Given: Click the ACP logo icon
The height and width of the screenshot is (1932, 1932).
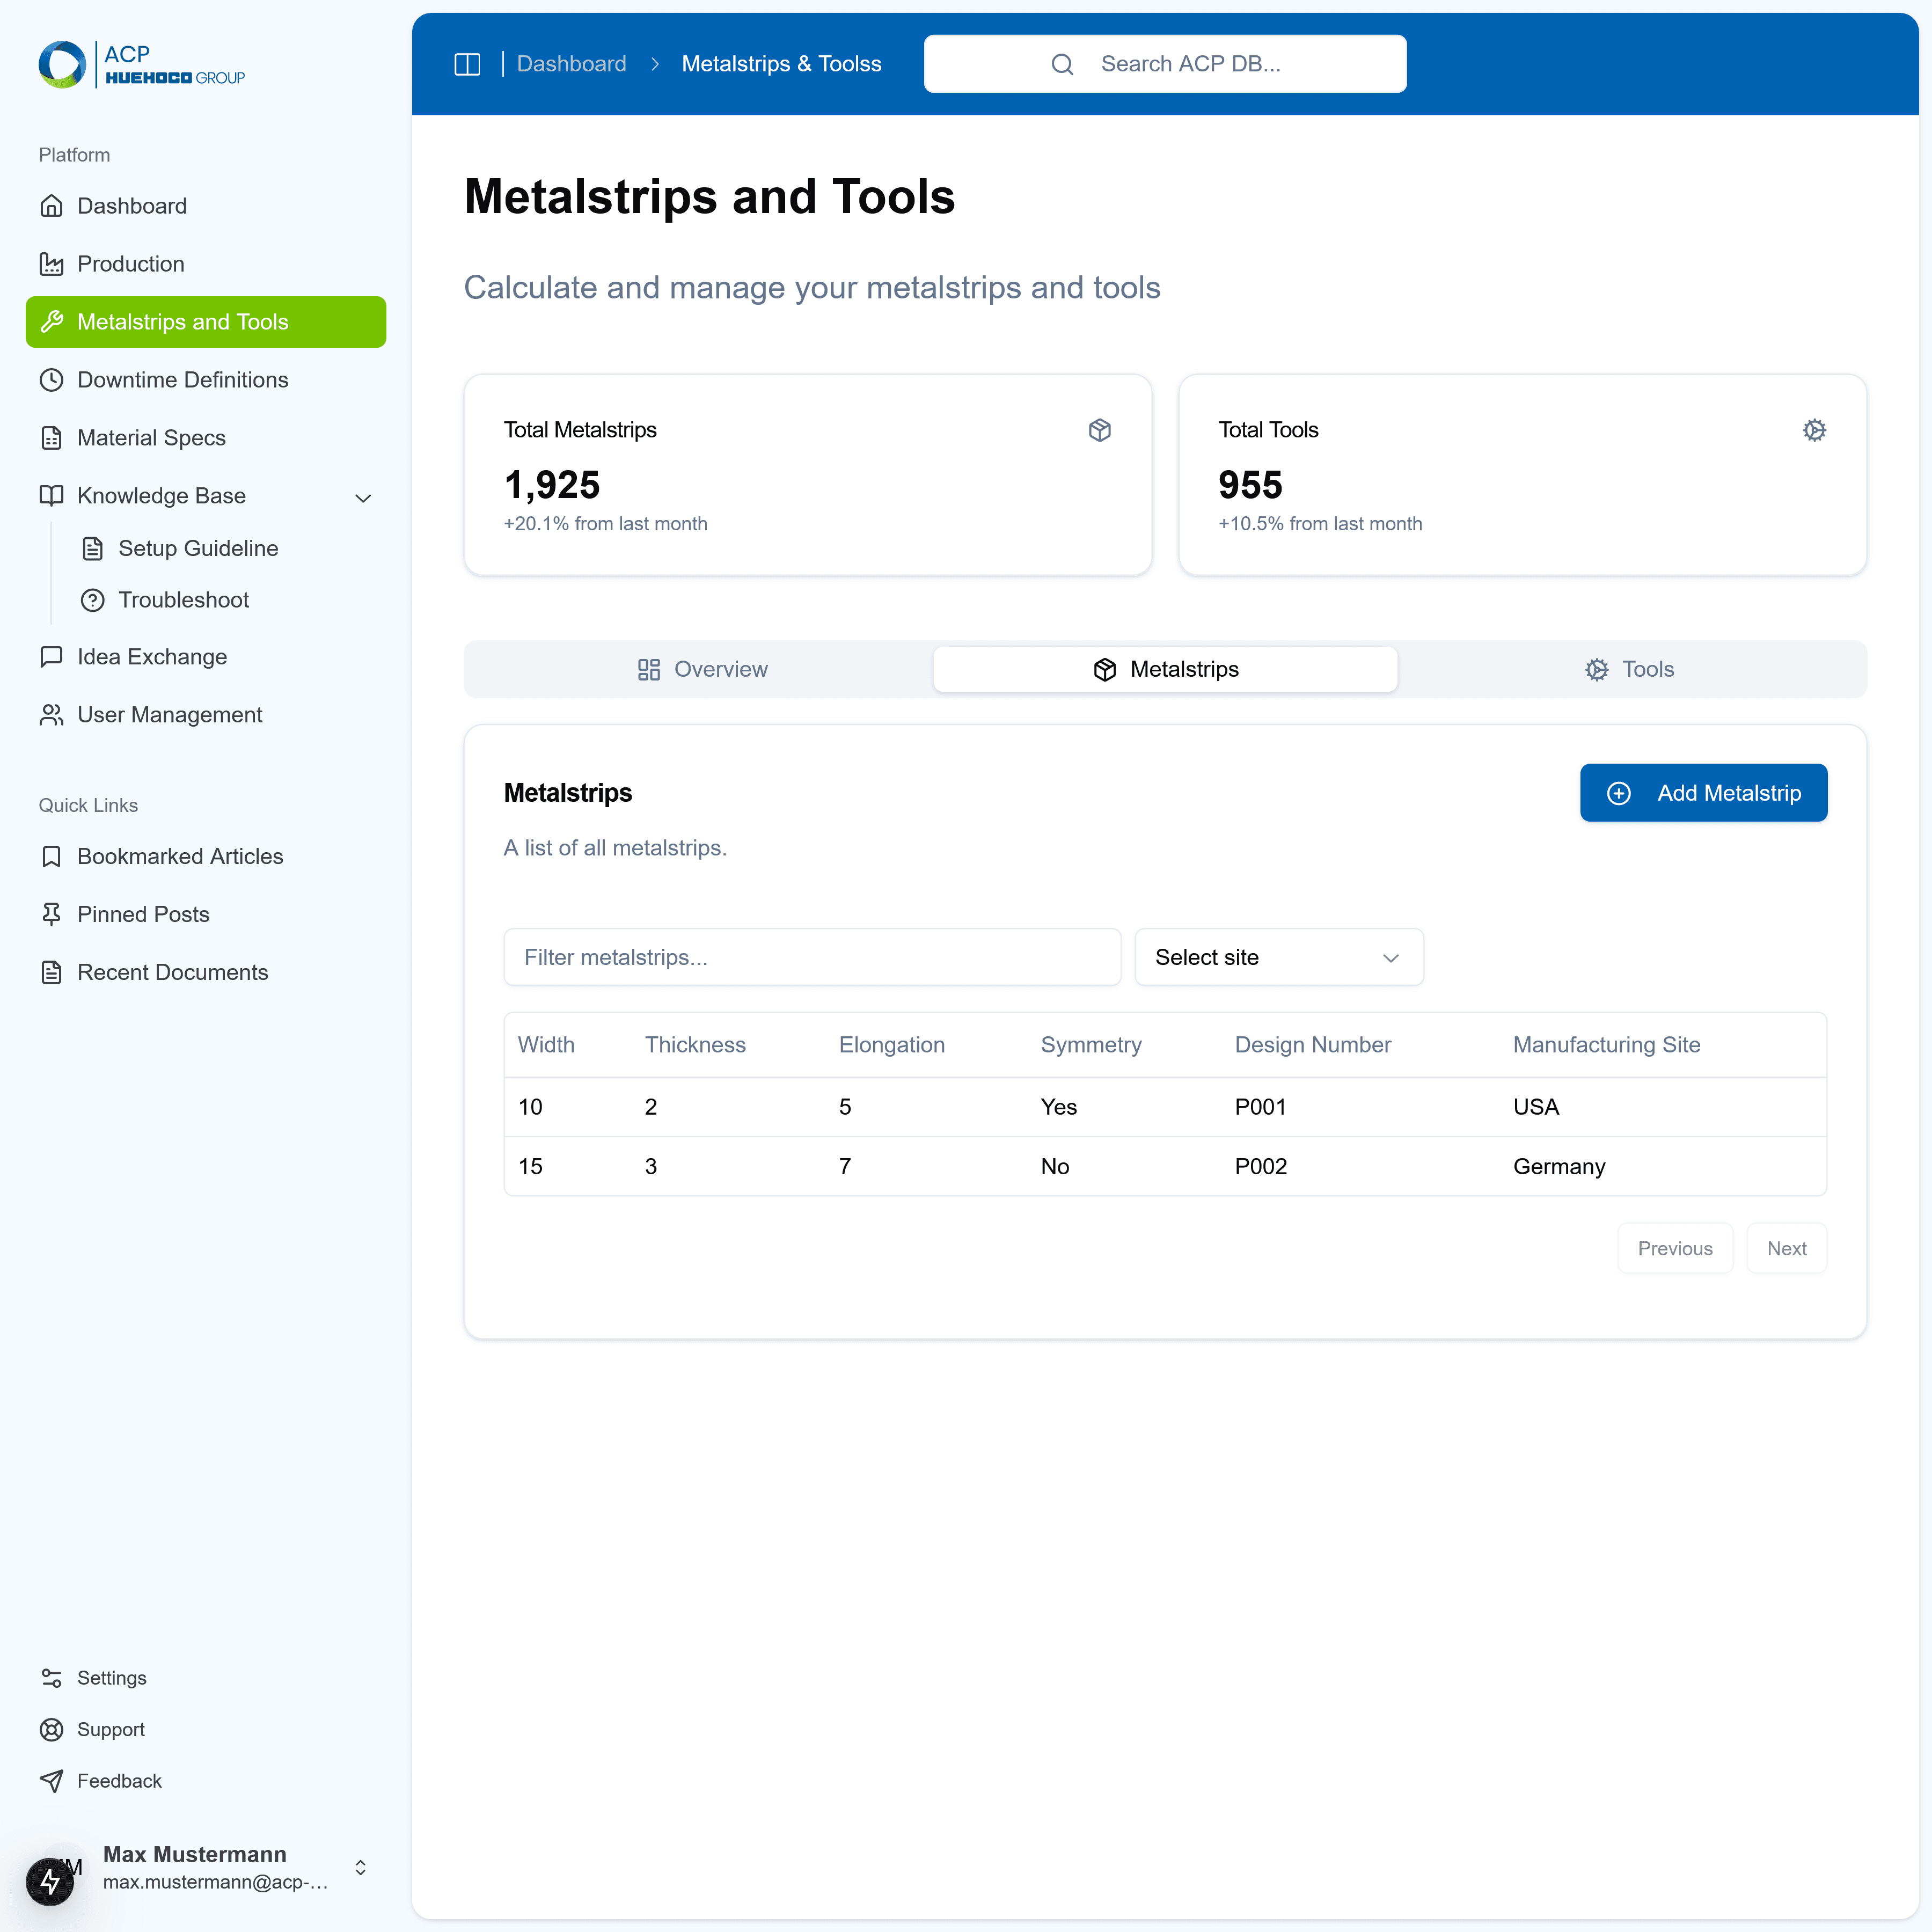Looking at the screenshot, I should pos(62,63).
